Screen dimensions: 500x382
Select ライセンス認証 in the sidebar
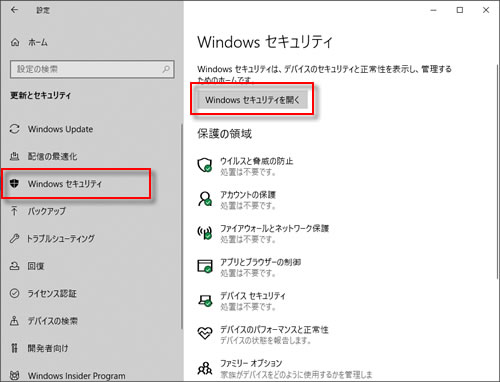coord(52,293)
